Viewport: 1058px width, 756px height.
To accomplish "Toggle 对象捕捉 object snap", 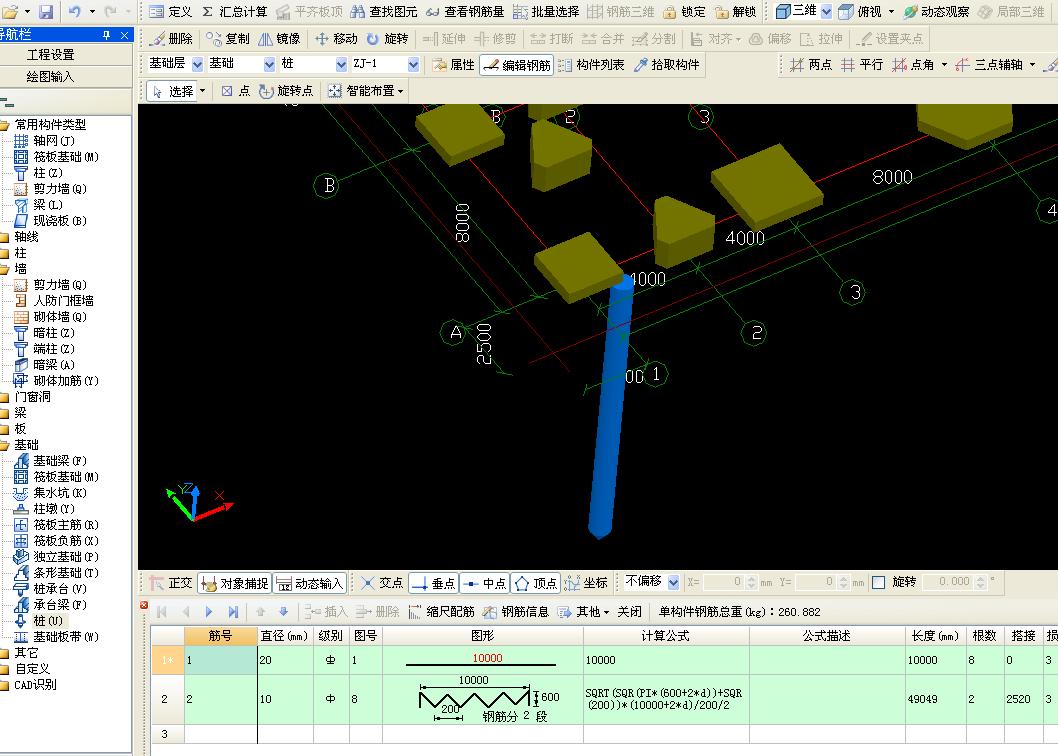I will [x=235, y=583].
